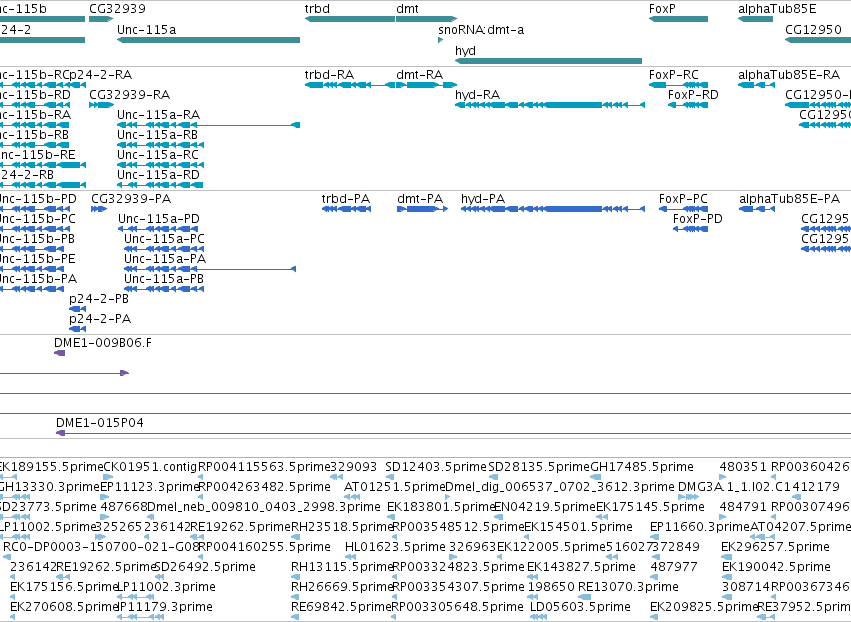Image resolution: width=851 pixels, height=622 pixels.
Task: Click the FoxP-RD transcript
Action: pyautogui.click(x=688, y=105)
